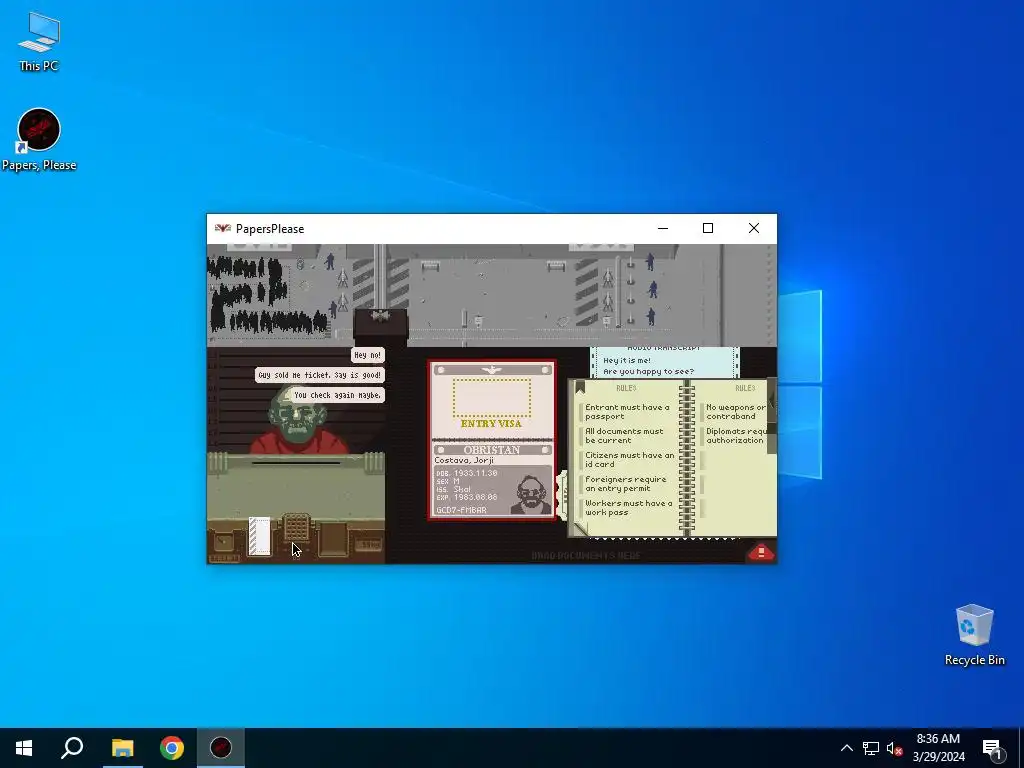Open taskbar Search

72,748
